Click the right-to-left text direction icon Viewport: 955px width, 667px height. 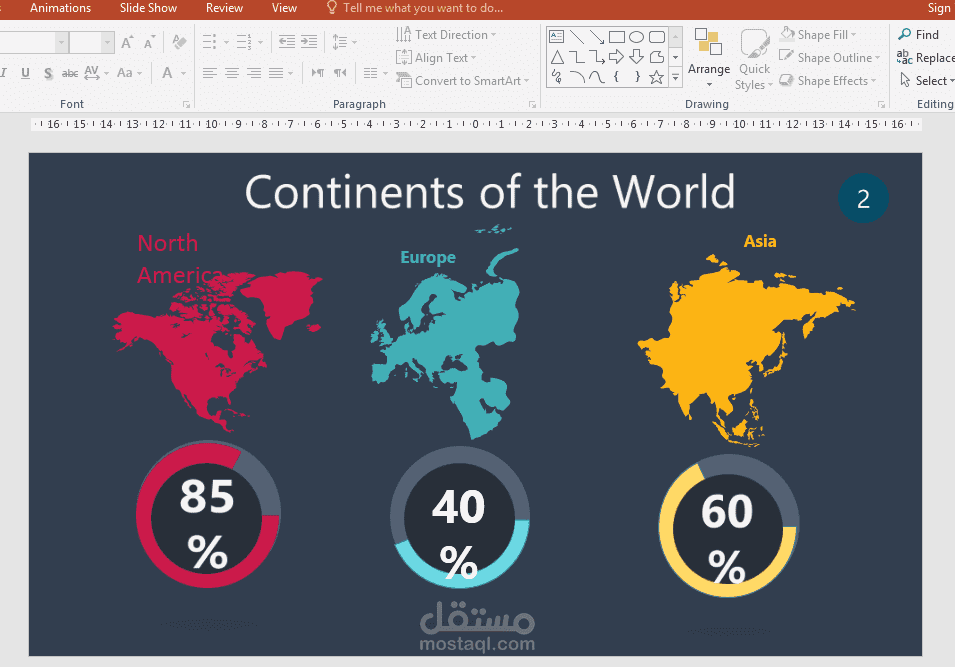340,73
